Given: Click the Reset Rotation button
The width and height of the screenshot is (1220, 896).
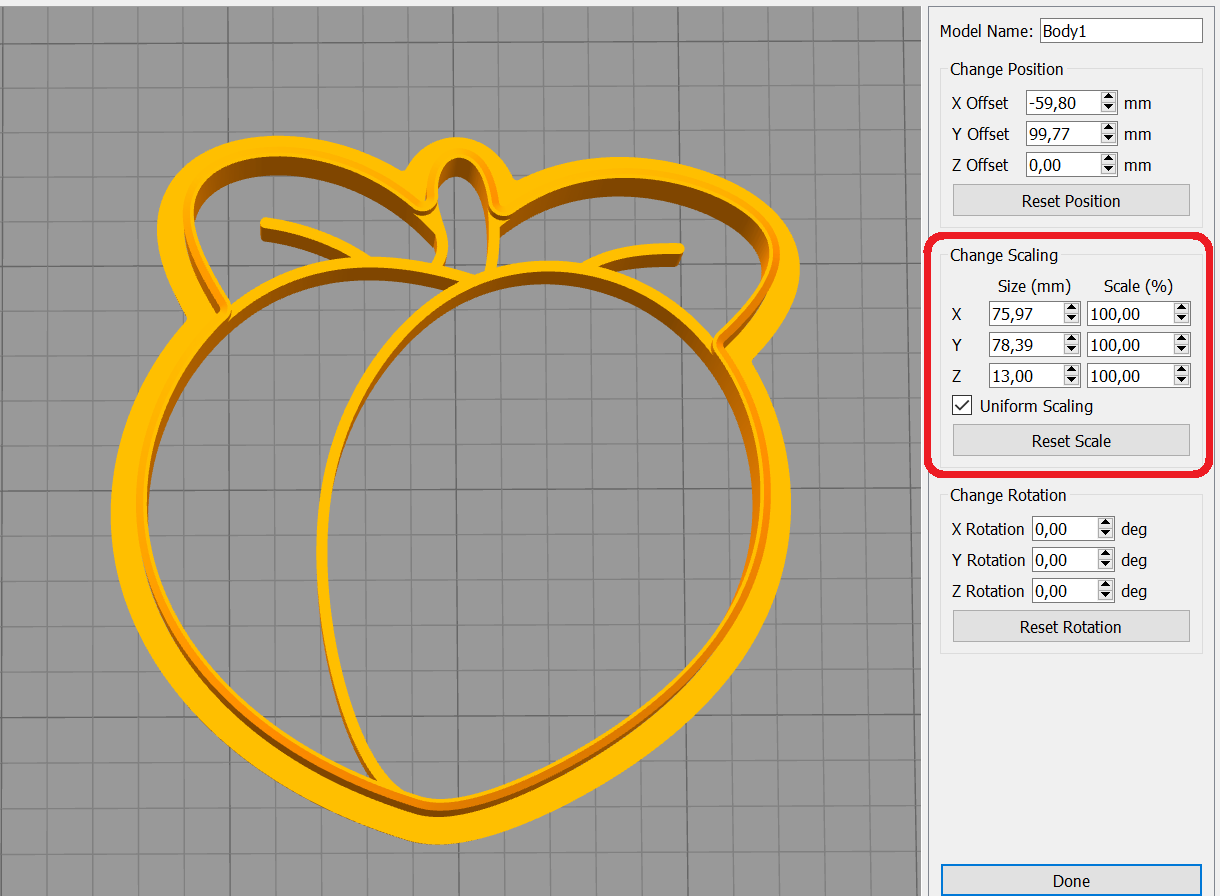Looking at the screenshot, I should [x=1071, y=627].
